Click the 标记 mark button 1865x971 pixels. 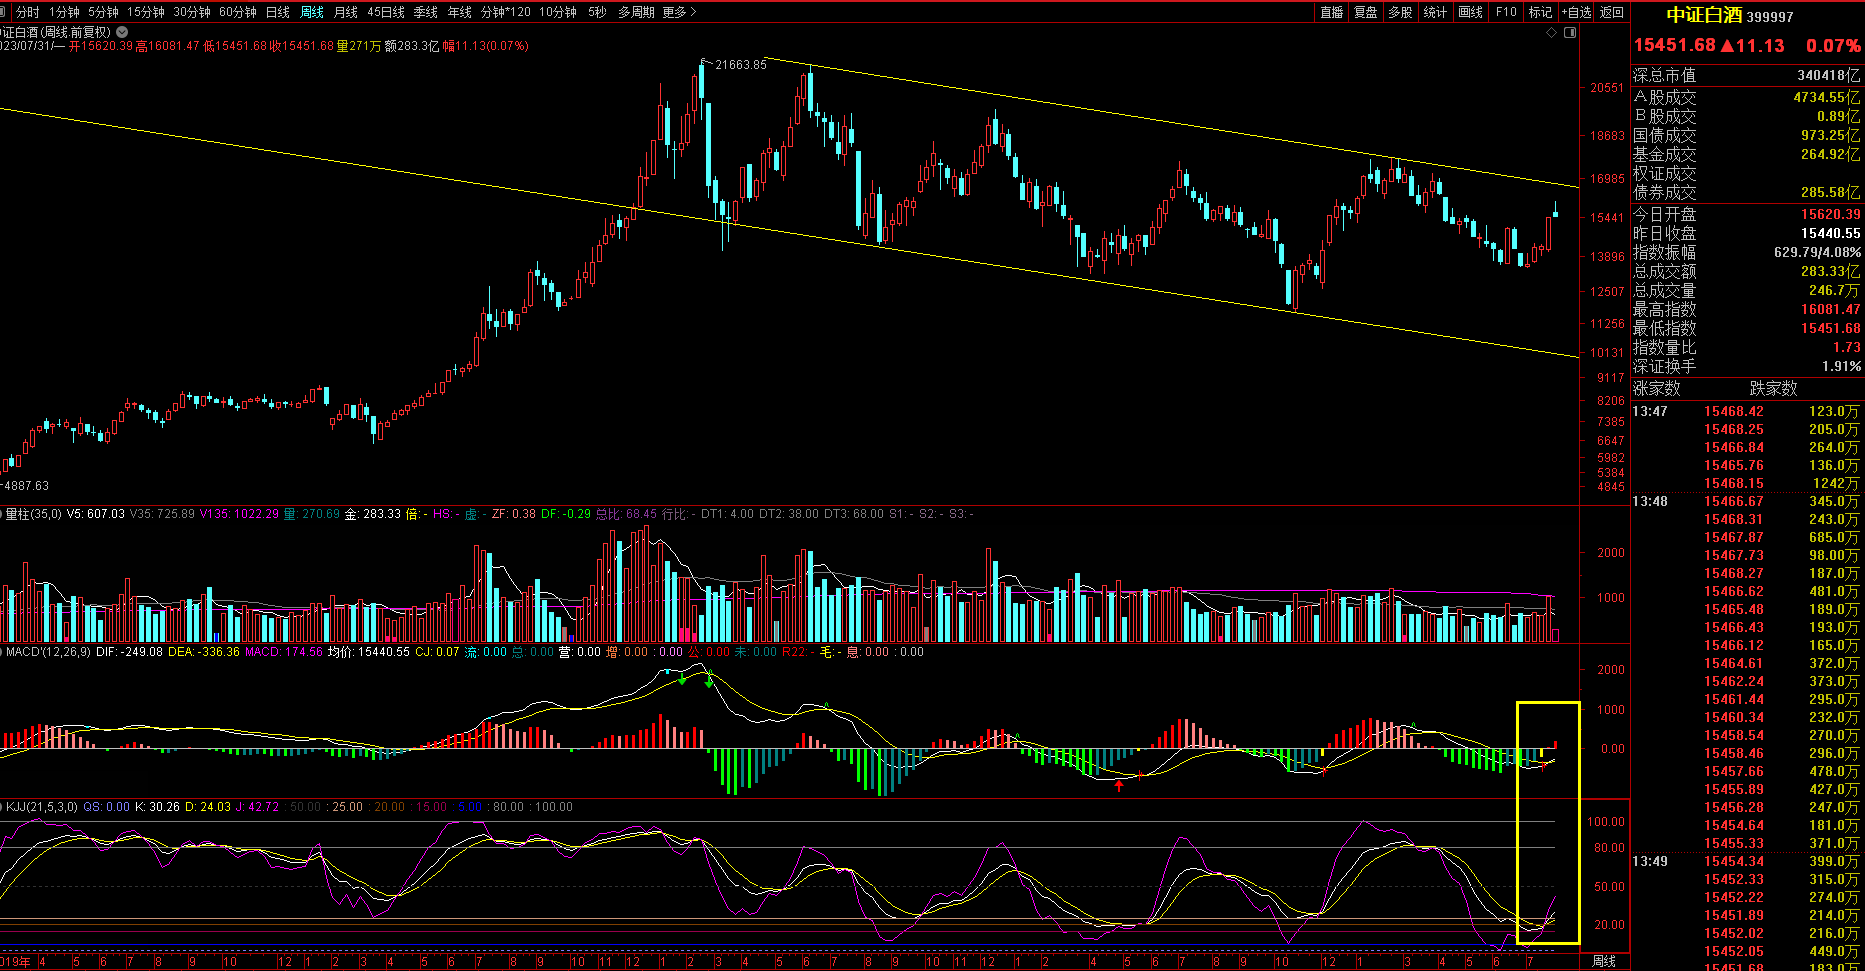coord(1540,12)
